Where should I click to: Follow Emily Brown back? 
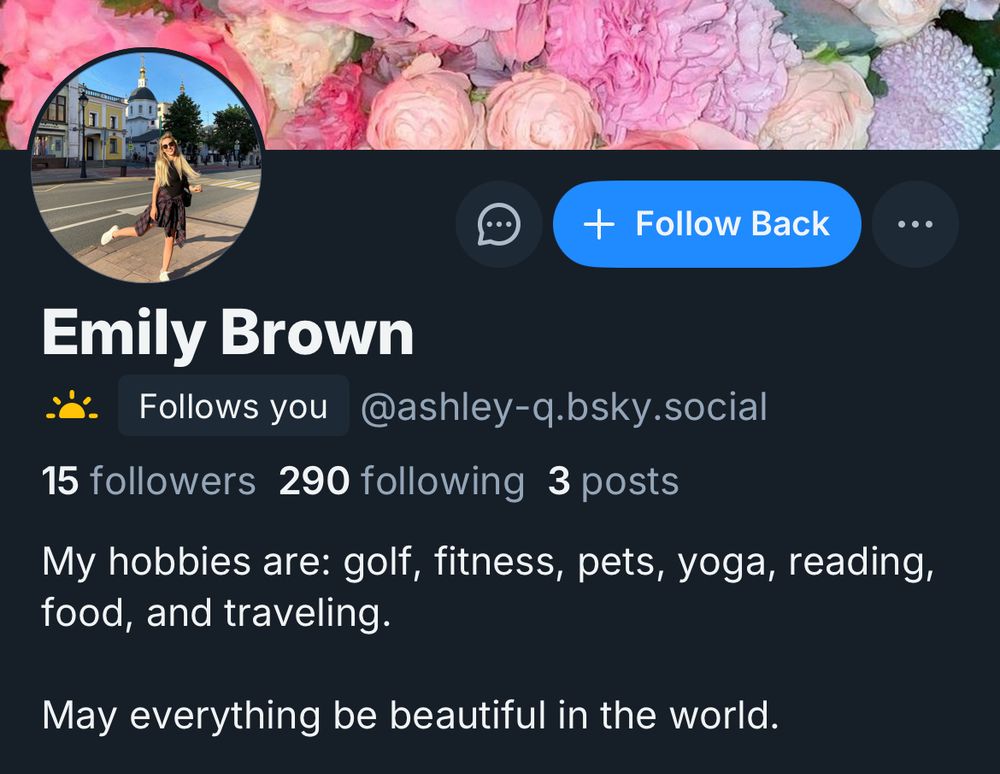pos(707,224)
